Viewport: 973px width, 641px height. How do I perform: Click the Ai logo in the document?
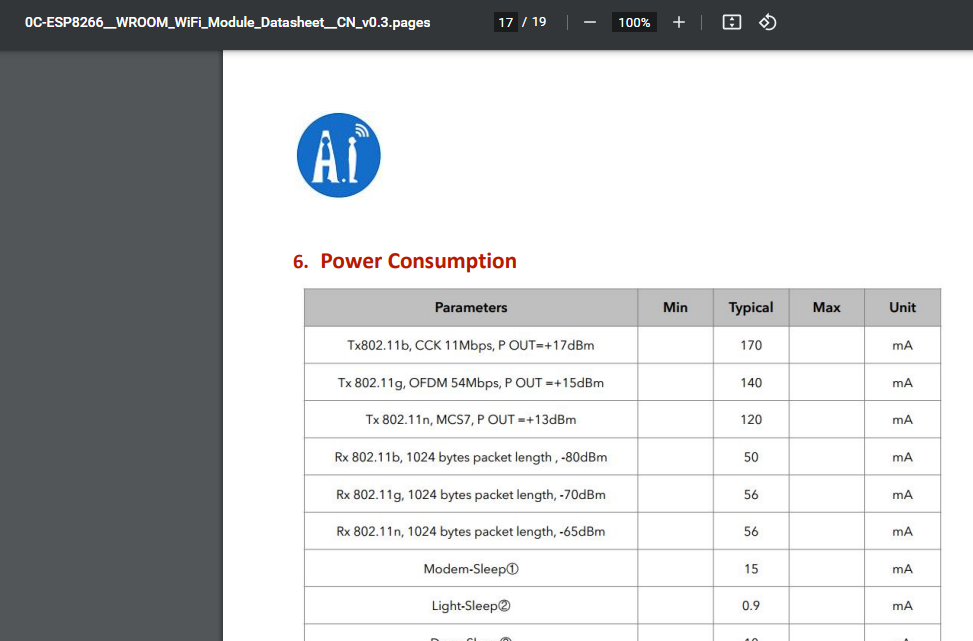pos(338,155)
